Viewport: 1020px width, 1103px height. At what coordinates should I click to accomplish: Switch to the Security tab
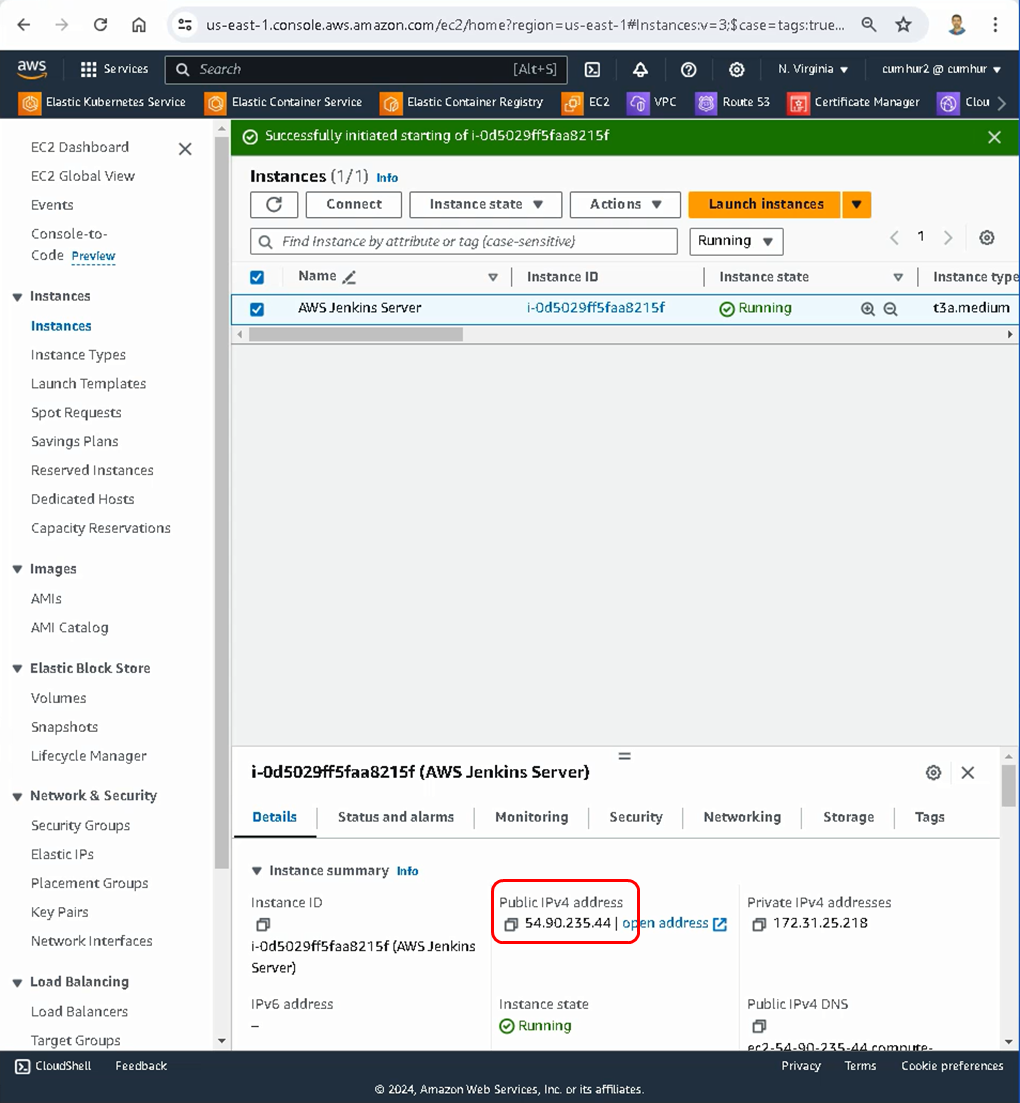636,817
